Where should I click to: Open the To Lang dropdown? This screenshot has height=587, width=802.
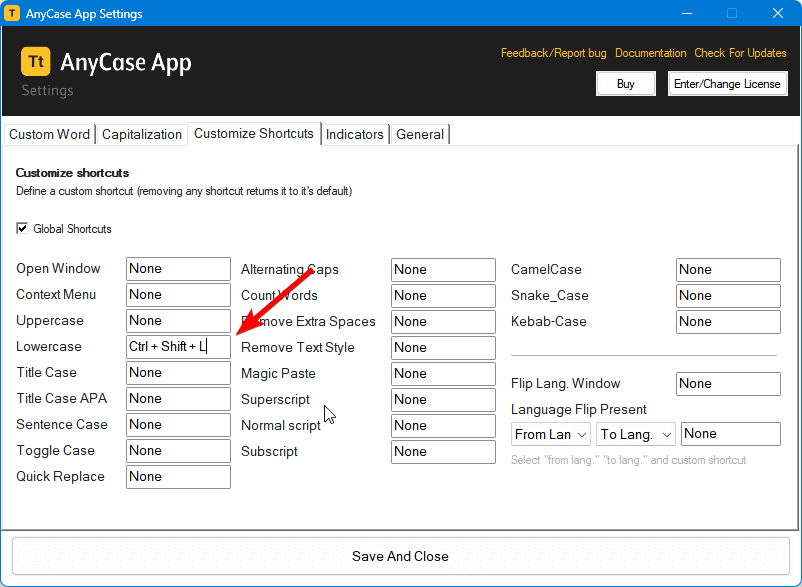(x=636, y=434)
